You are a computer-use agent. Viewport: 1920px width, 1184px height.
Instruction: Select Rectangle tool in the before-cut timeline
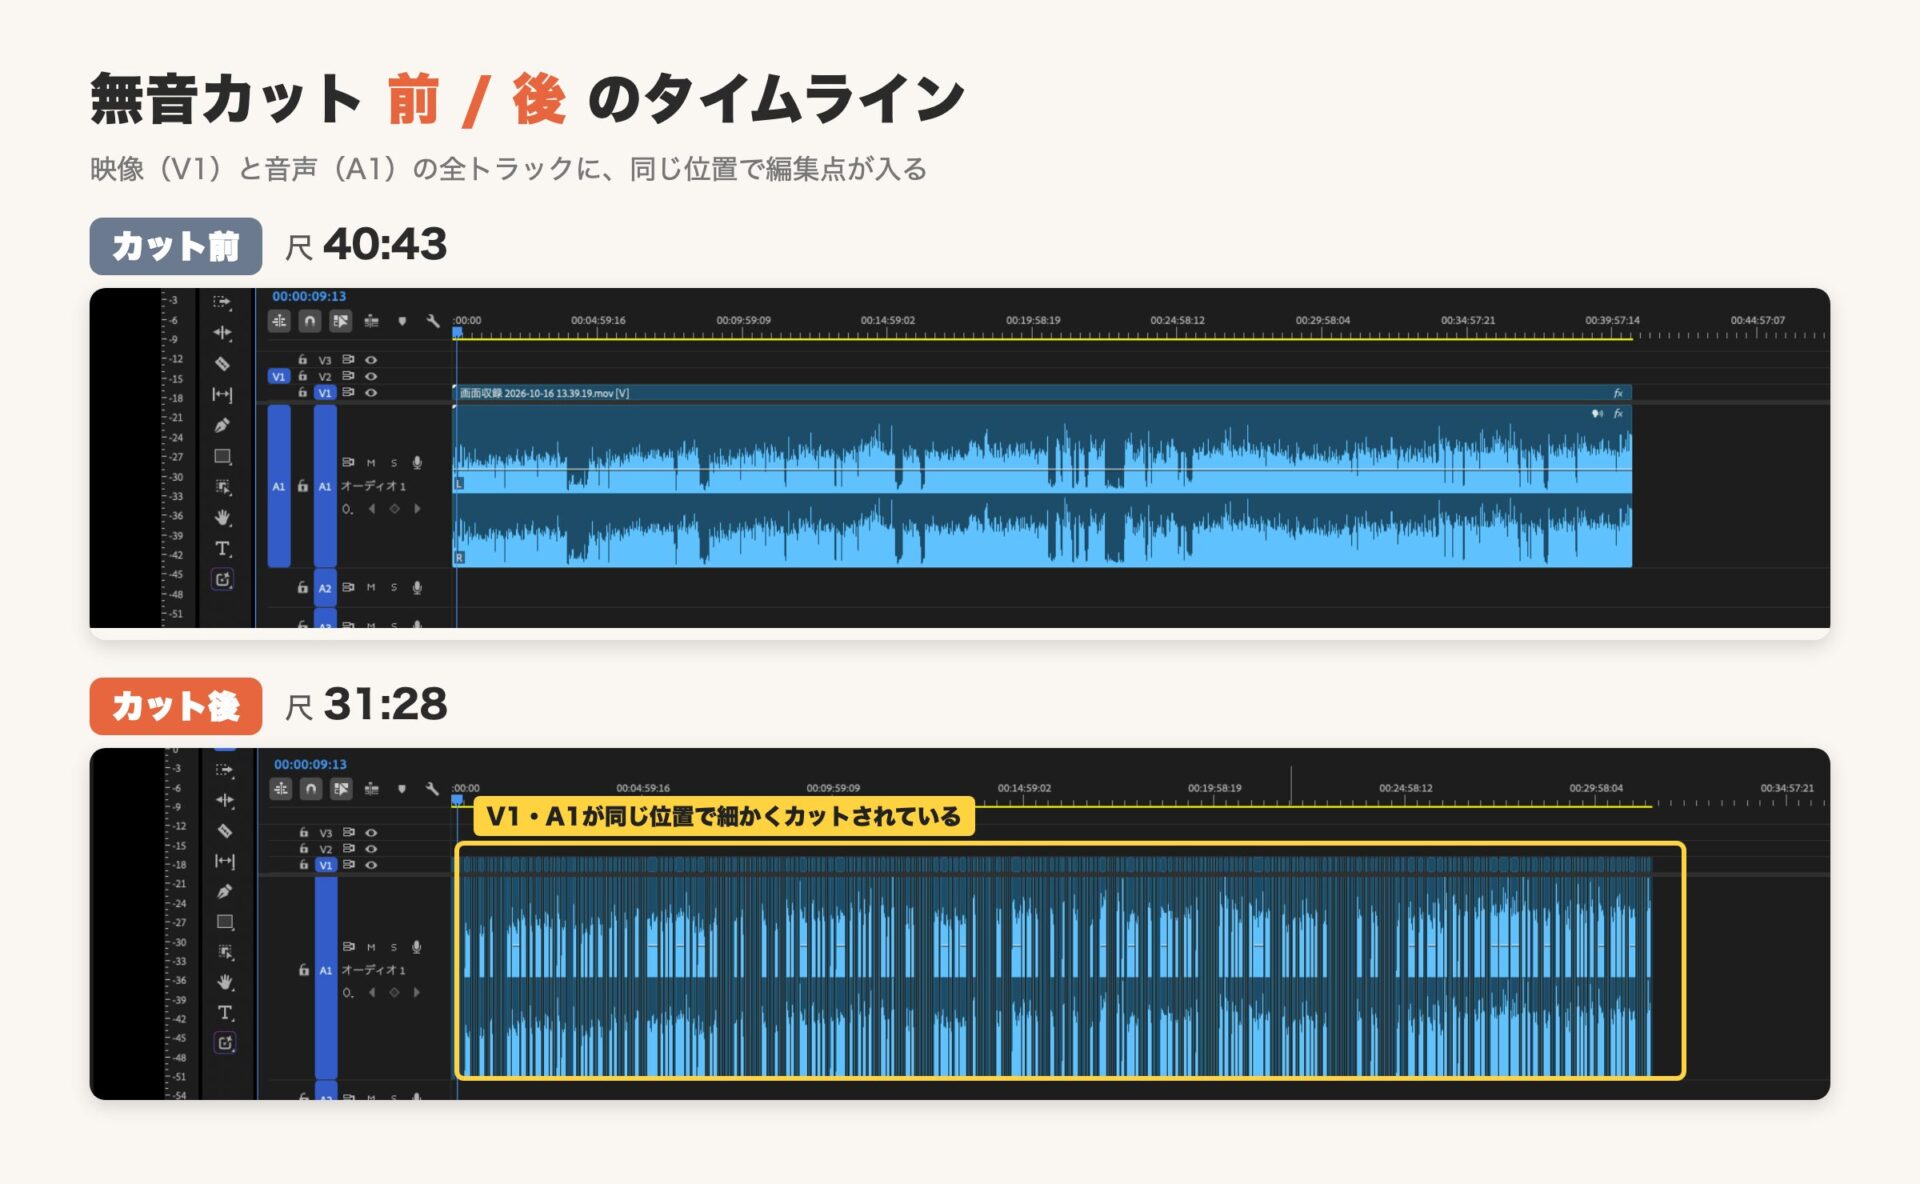coord(222,456)
